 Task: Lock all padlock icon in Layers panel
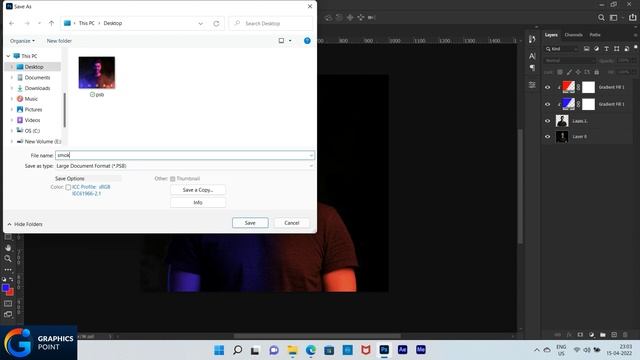tap(596, 72)
